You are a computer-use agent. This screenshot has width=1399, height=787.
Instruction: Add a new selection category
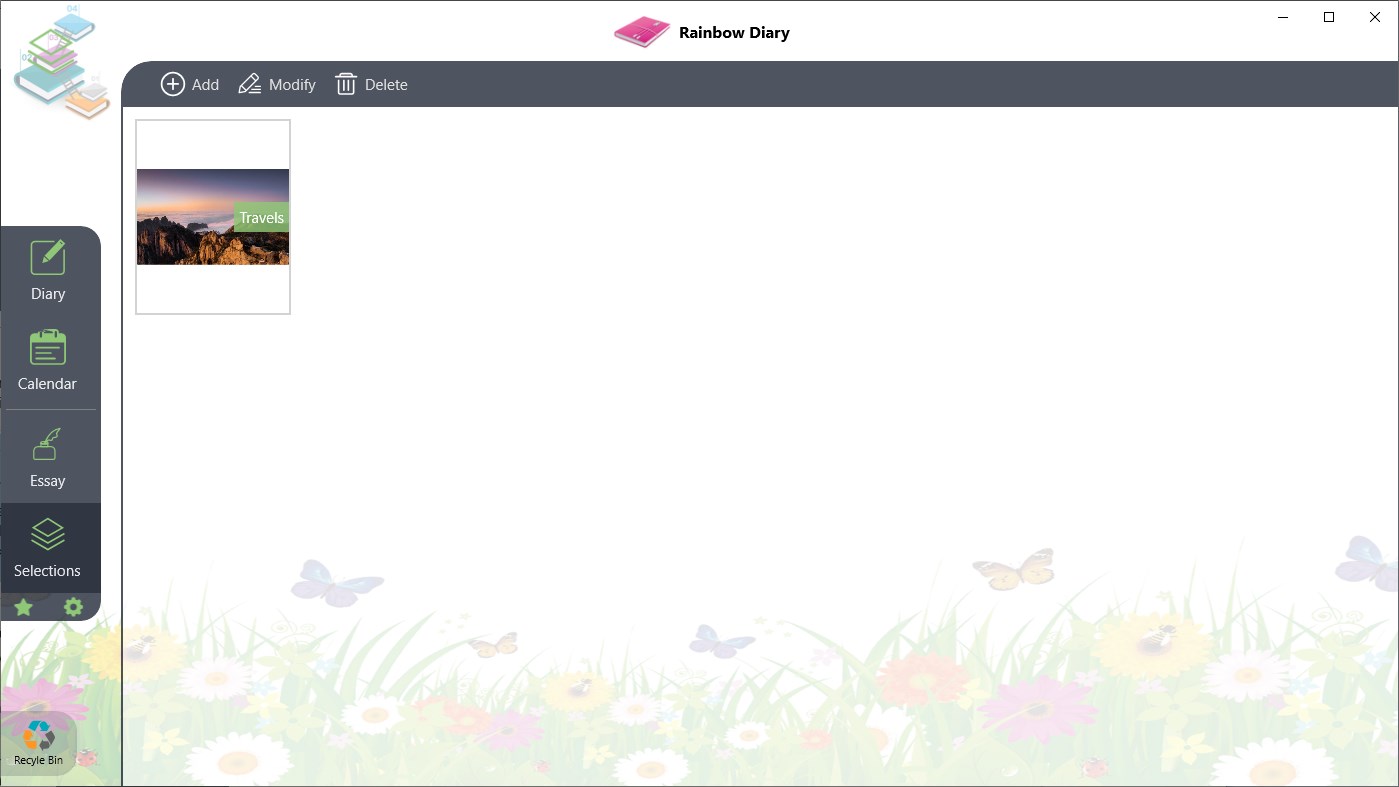189,84
